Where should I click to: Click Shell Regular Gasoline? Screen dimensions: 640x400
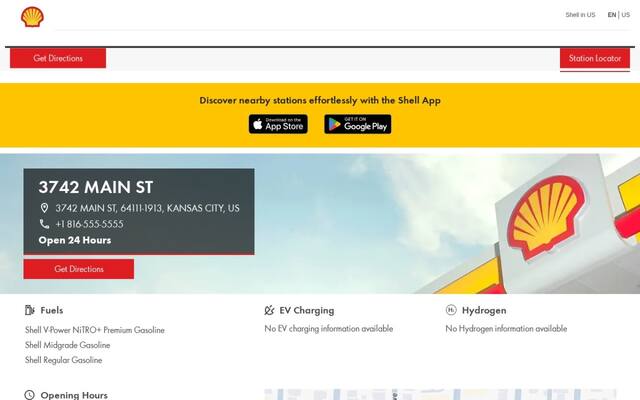point(63,360)
